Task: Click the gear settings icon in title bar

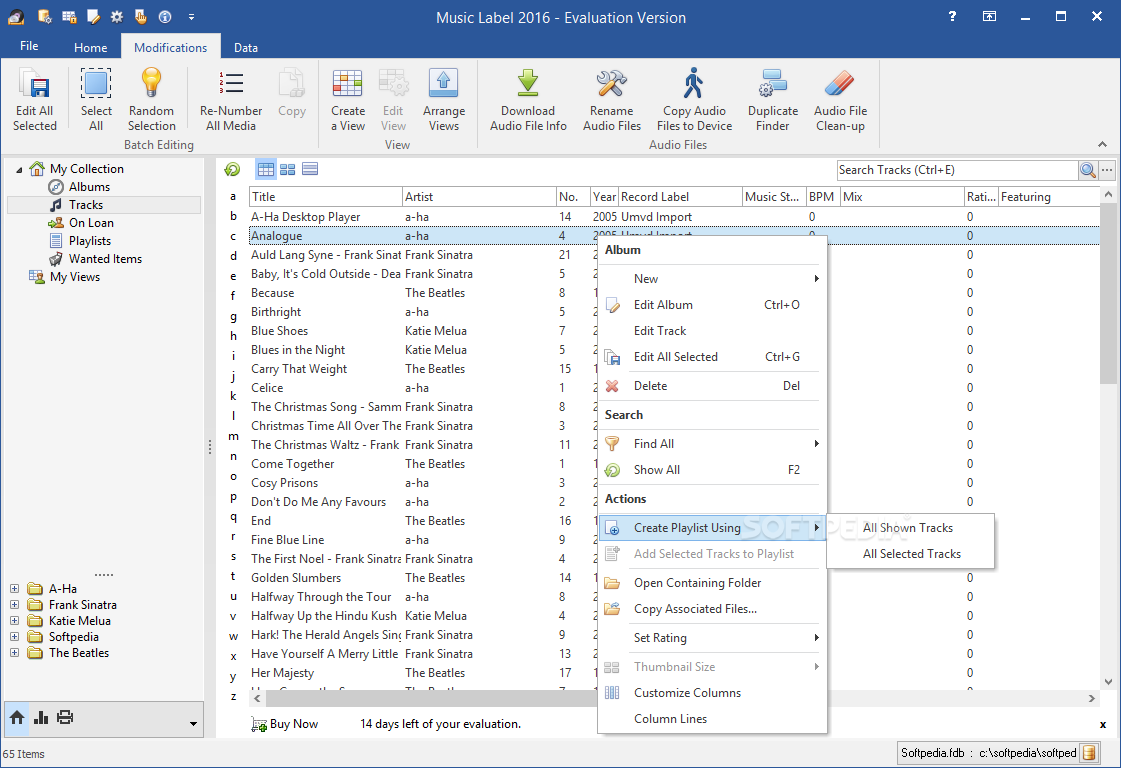Action: click(117, 16)
